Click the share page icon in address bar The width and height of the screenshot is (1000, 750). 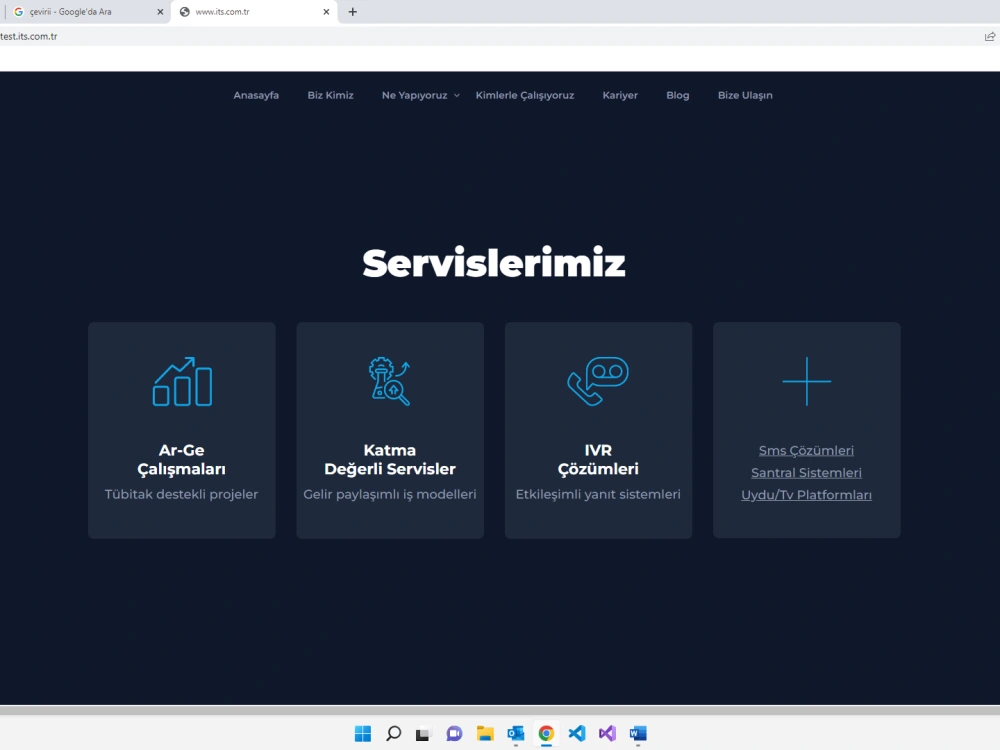tap(990, 36)
